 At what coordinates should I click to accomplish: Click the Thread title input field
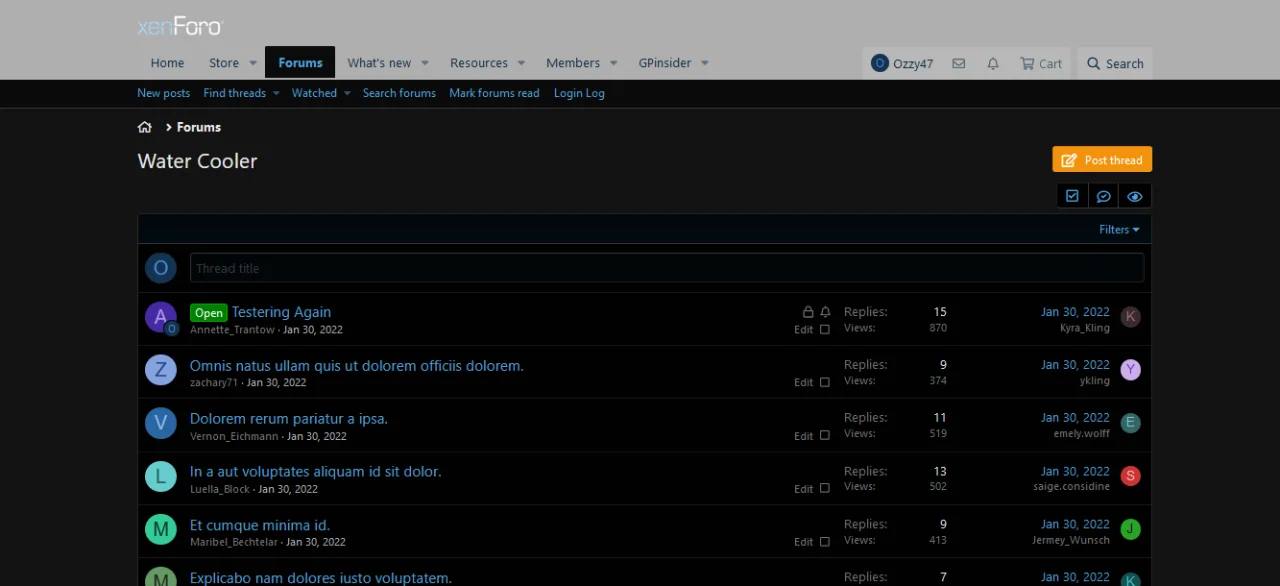click(x=666, y=268)
